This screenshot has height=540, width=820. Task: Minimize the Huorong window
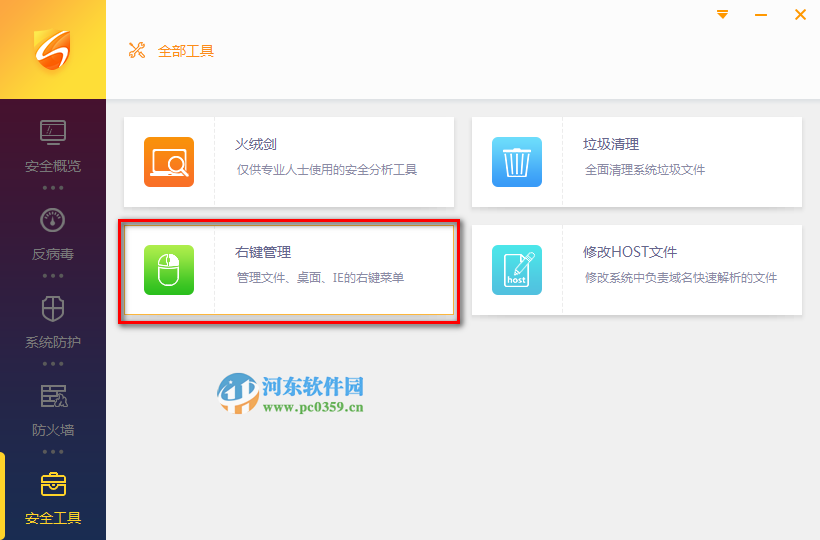(761, 15)
